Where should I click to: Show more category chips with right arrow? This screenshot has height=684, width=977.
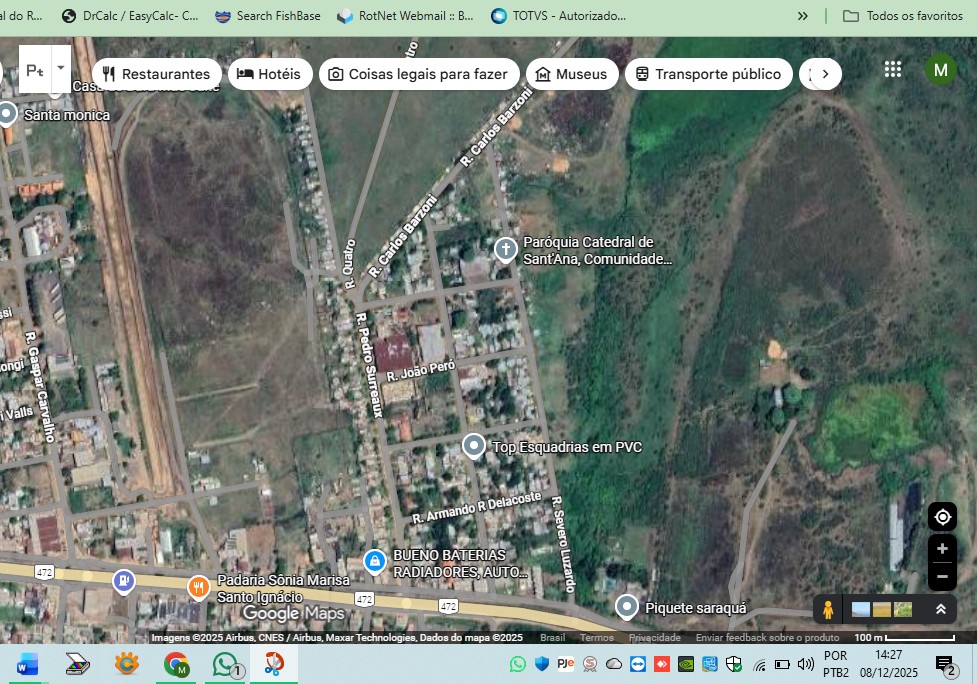point(825,74)
